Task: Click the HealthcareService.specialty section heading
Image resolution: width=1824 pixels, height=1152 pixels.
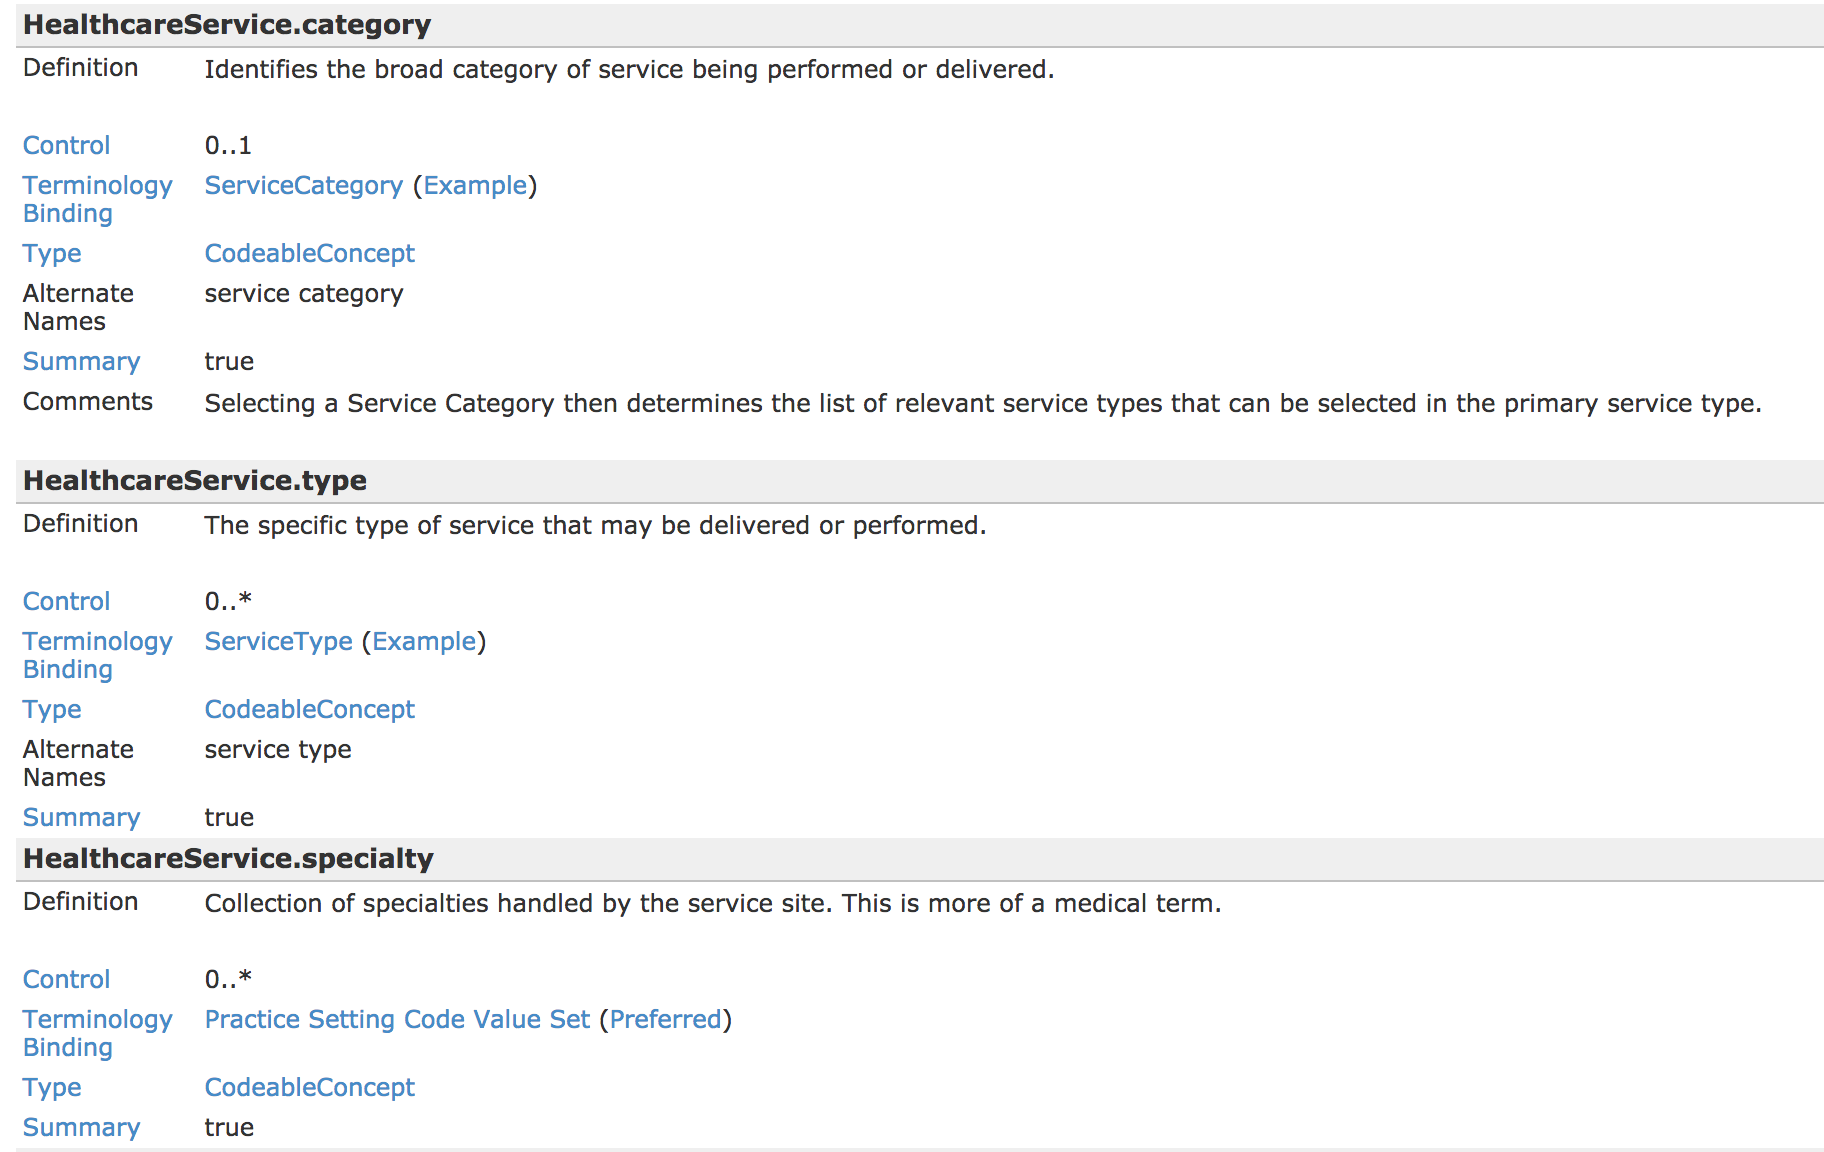Action: (x=228, y=859)
